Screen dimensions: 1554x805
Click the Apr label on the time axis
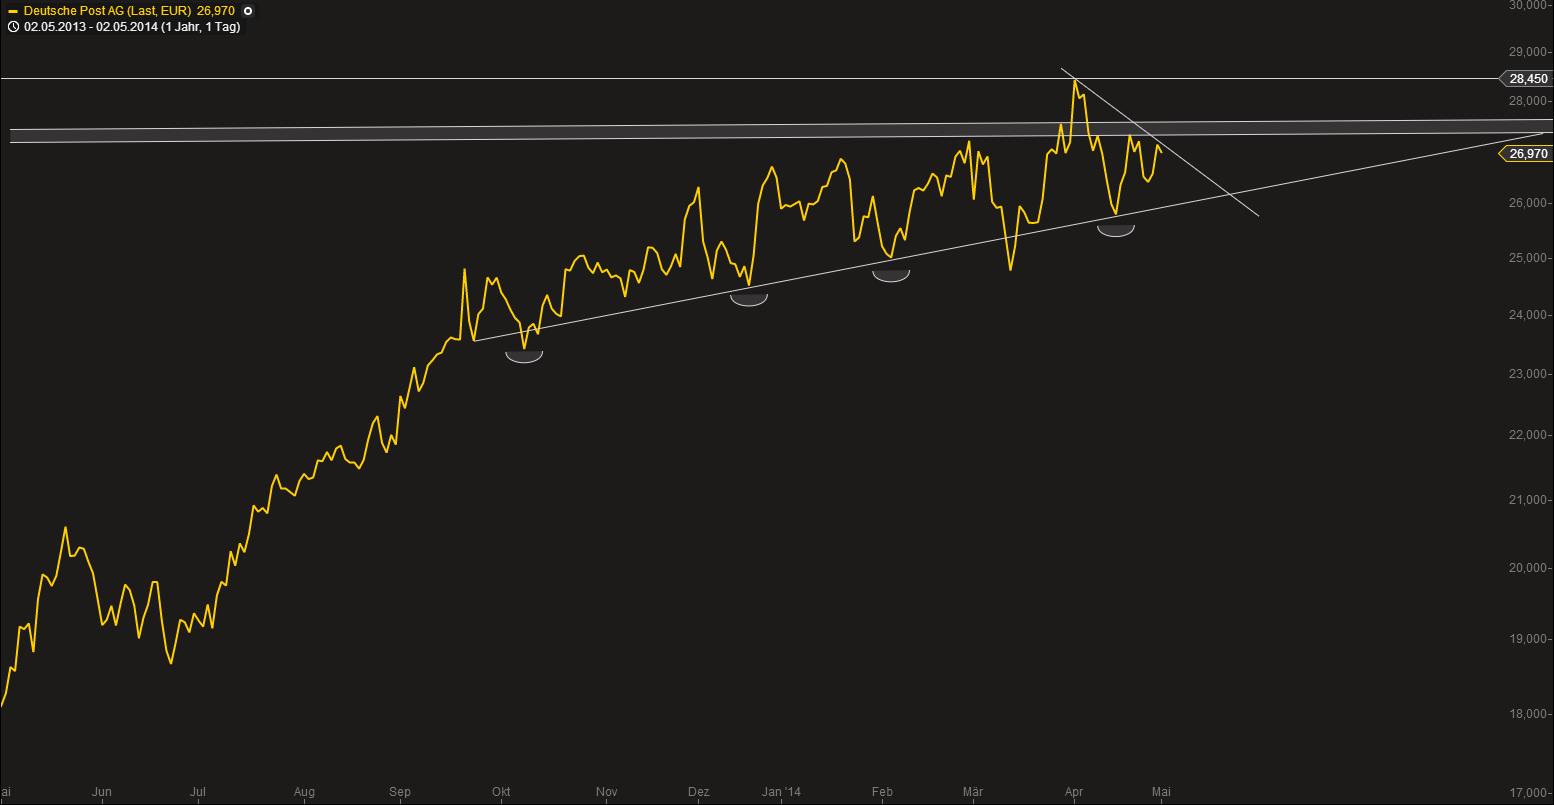point(1074,792)
